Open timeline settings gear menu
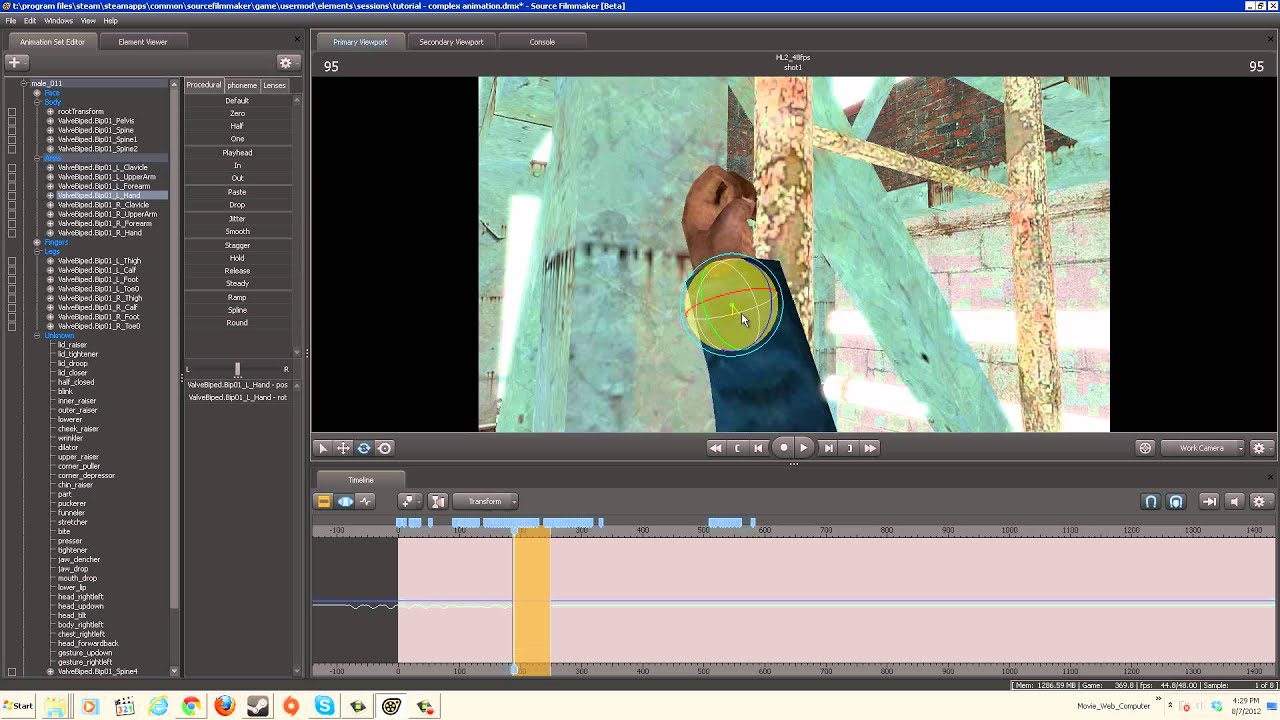Viewport: 1280px width, 720px height. coord(1259,501)
